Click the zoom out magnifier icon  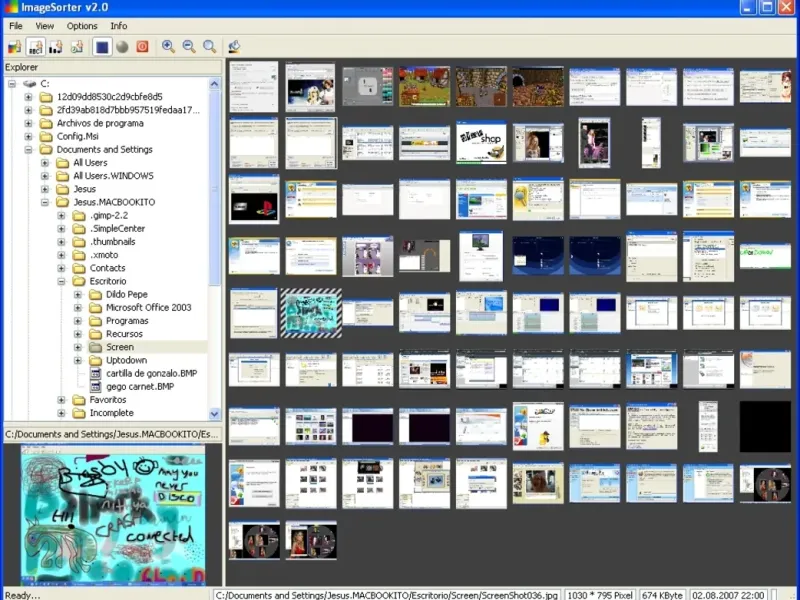(x=188, y=46)
